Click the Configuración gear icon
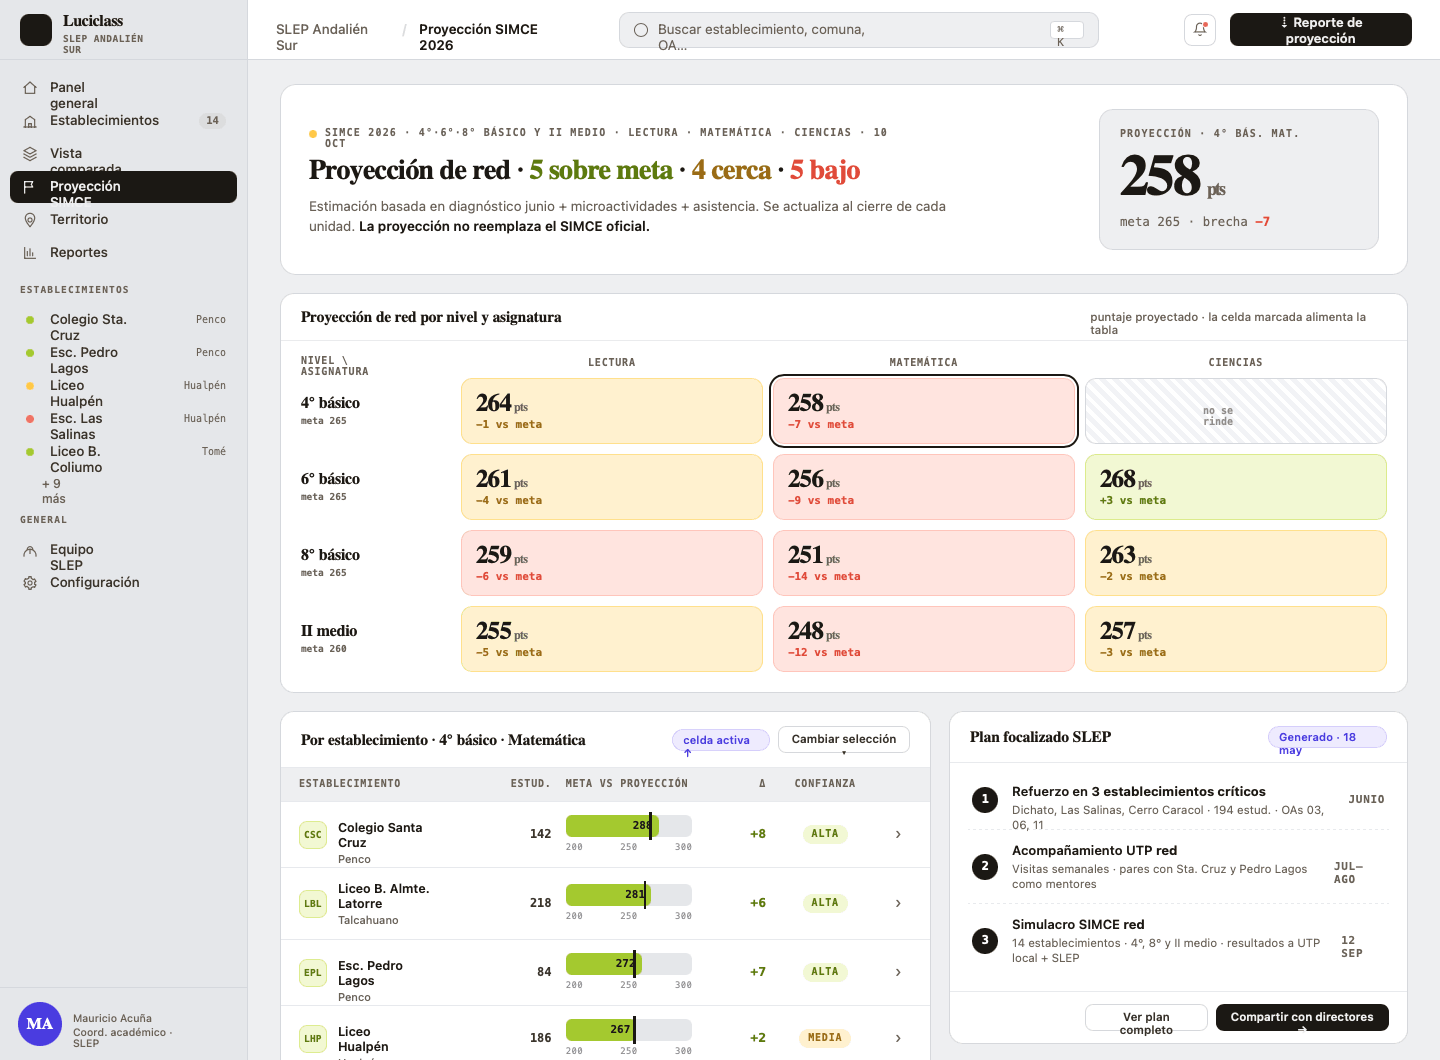 [x=30, y=583]
